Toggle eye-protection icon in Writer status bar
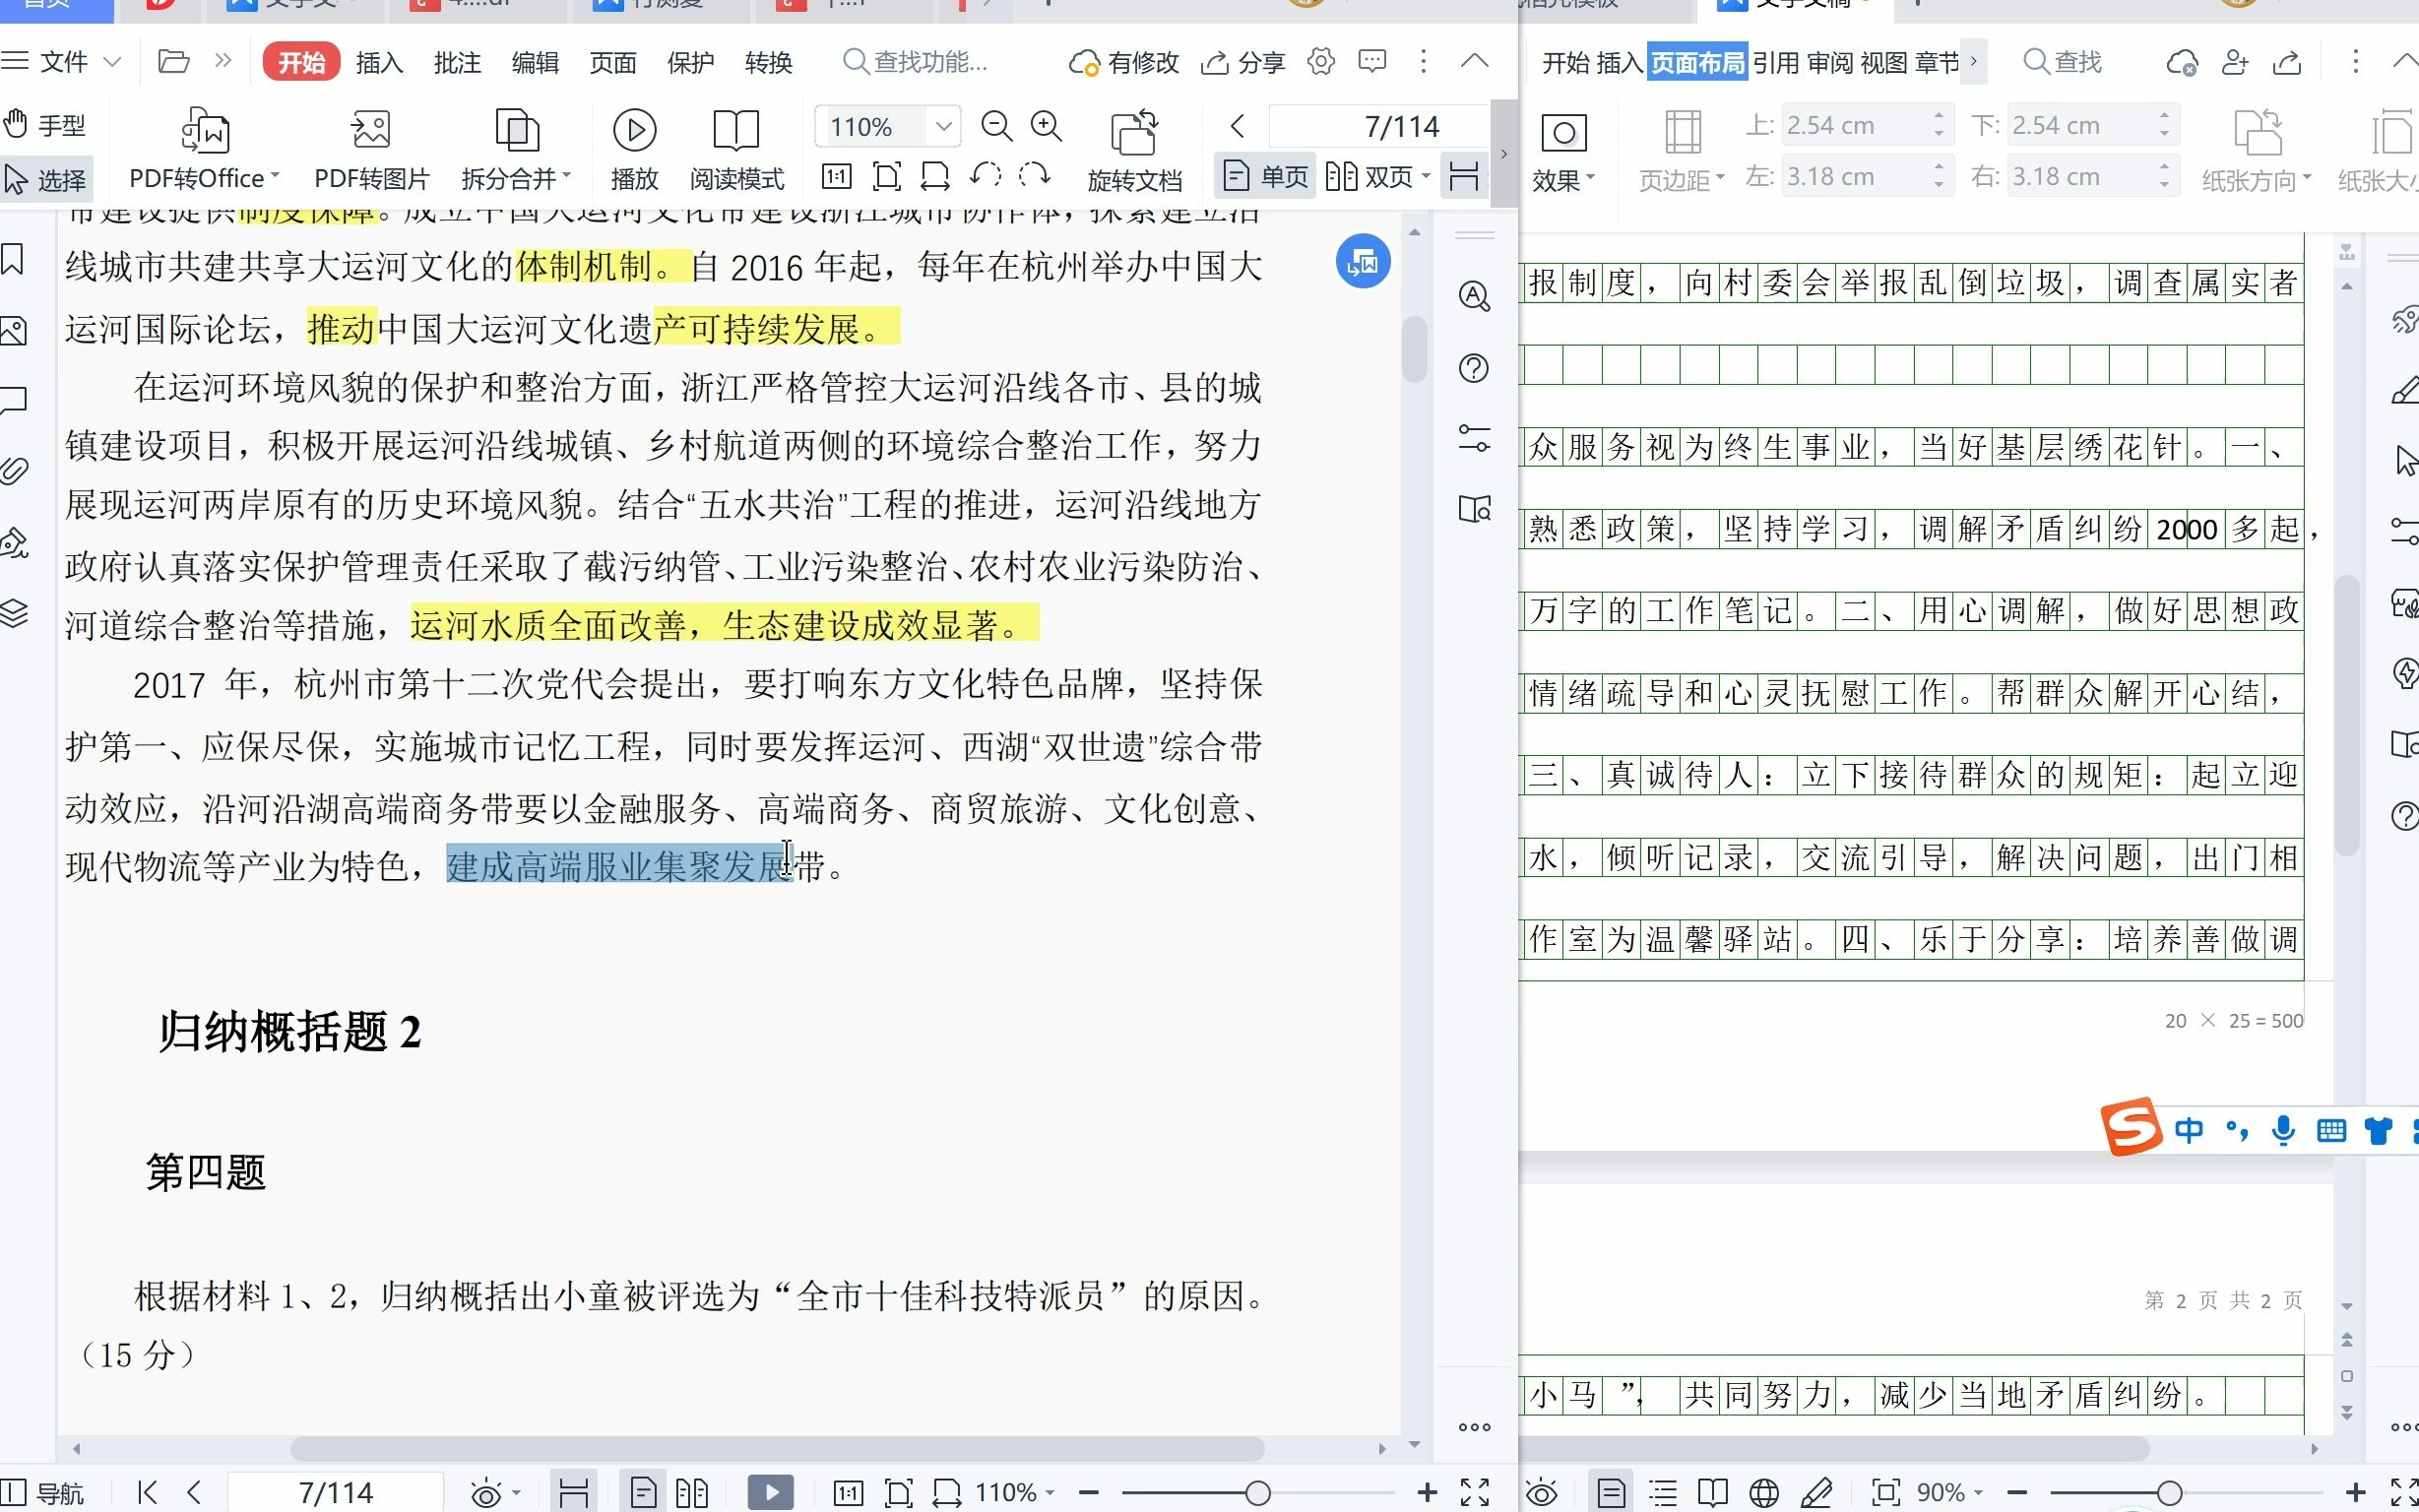The width and height of the screenshot is (2419, 1512). [x=1541, y=1494]
